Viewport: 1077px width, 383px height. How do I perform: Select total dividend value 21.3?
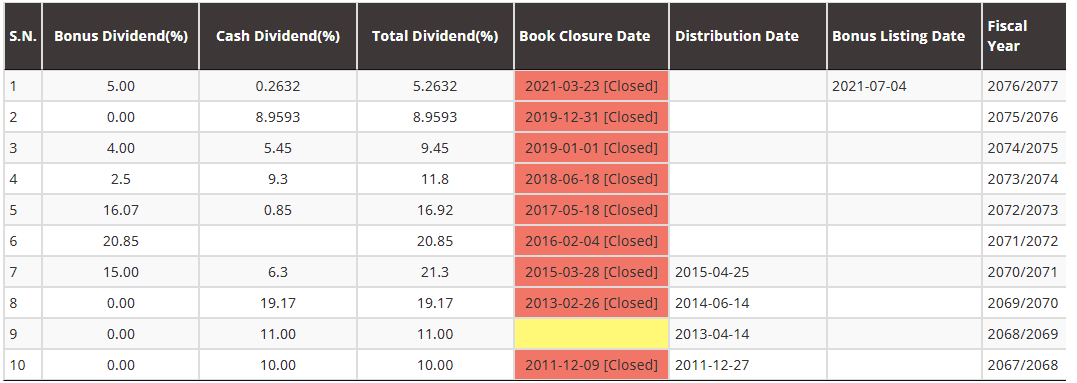(x=435, y=272)
